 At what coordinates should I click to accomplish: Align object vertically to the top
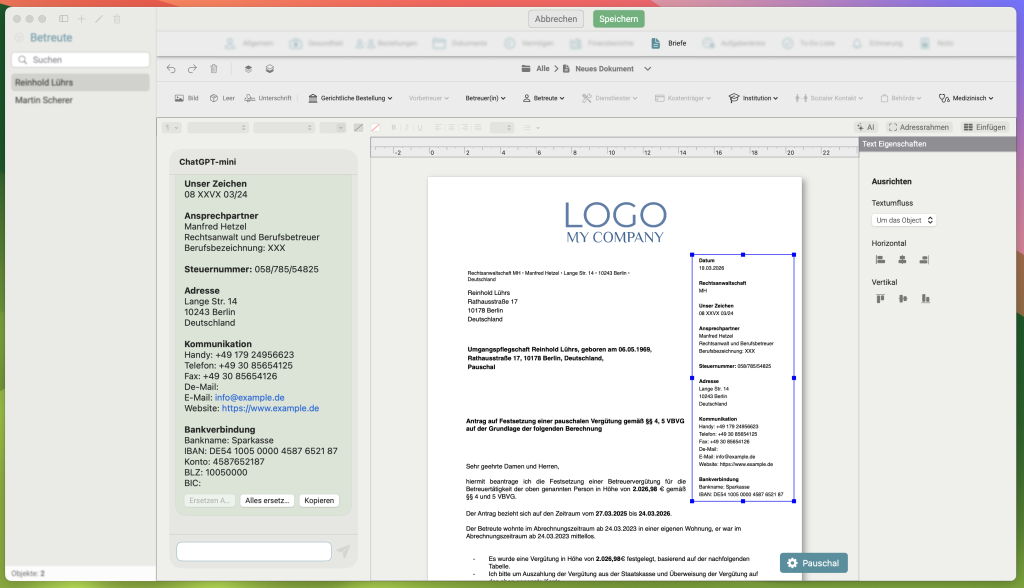pyautogui.click(x=880, y=298)
